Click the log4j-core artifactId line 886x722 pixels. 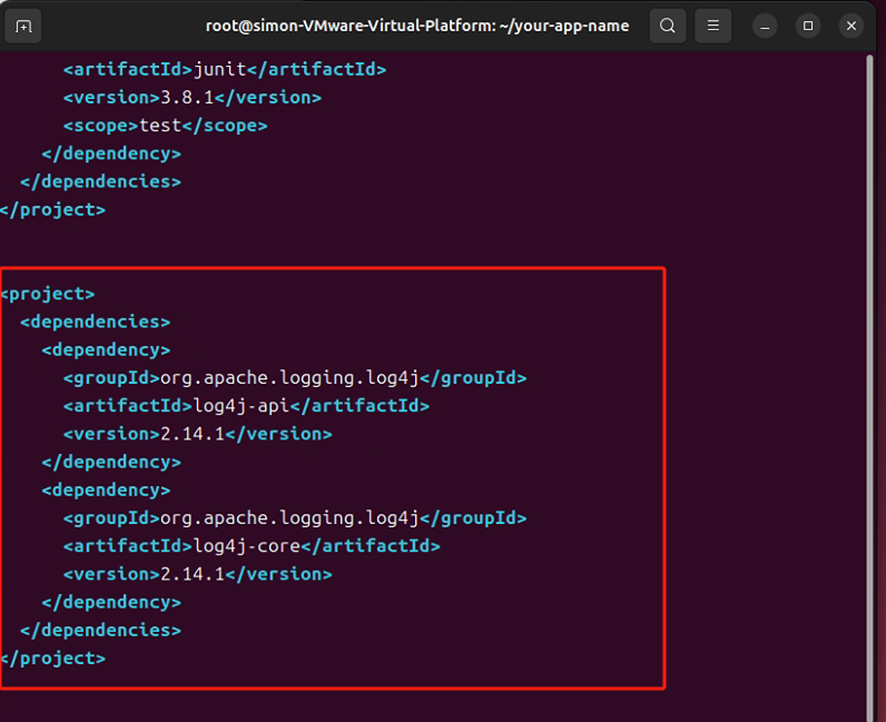[251, 546]
